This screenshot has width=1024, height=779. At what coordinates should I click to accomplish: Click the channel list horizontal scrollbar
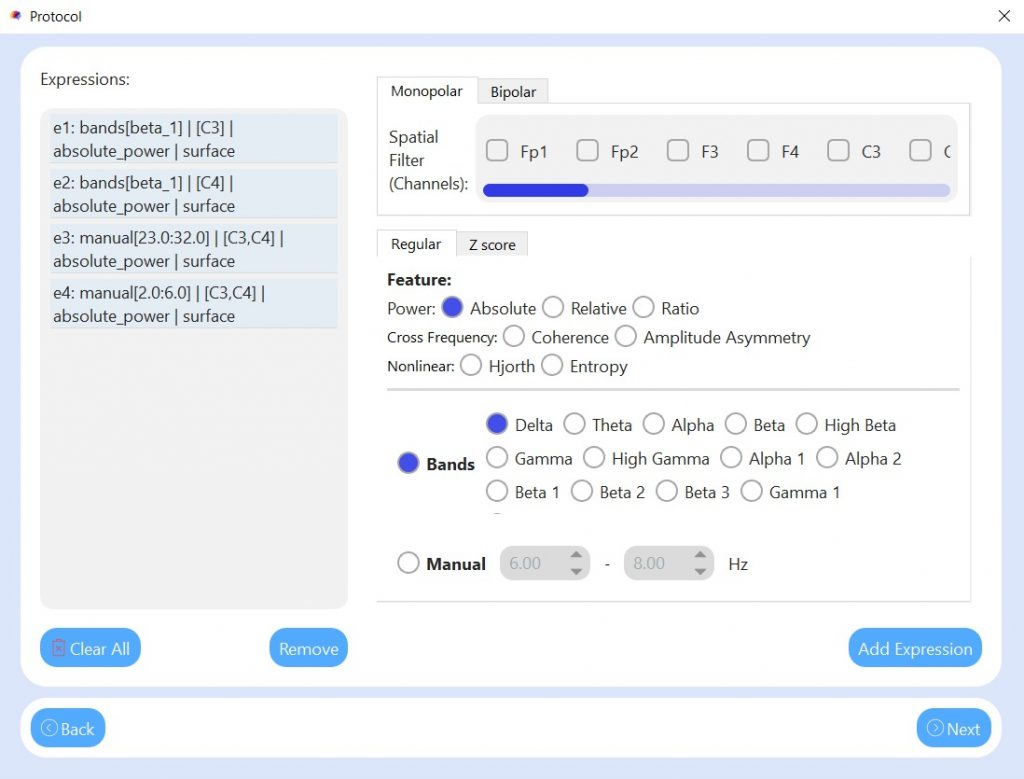tap(716, 190)
